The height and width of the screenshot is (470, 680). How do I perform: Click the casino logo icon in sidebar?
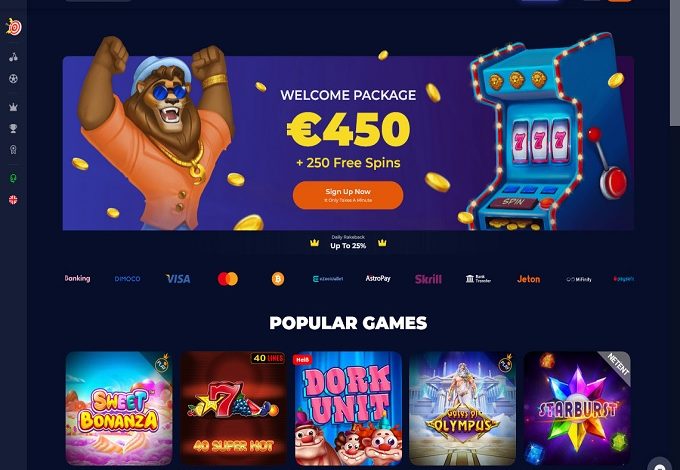tap(13, 27)
